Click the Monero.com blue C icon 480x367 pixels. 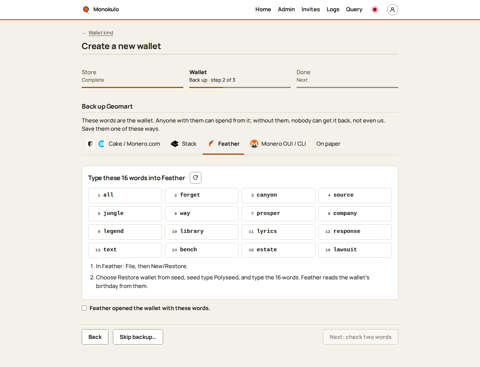pyautogui.click(x=101, y=144)
